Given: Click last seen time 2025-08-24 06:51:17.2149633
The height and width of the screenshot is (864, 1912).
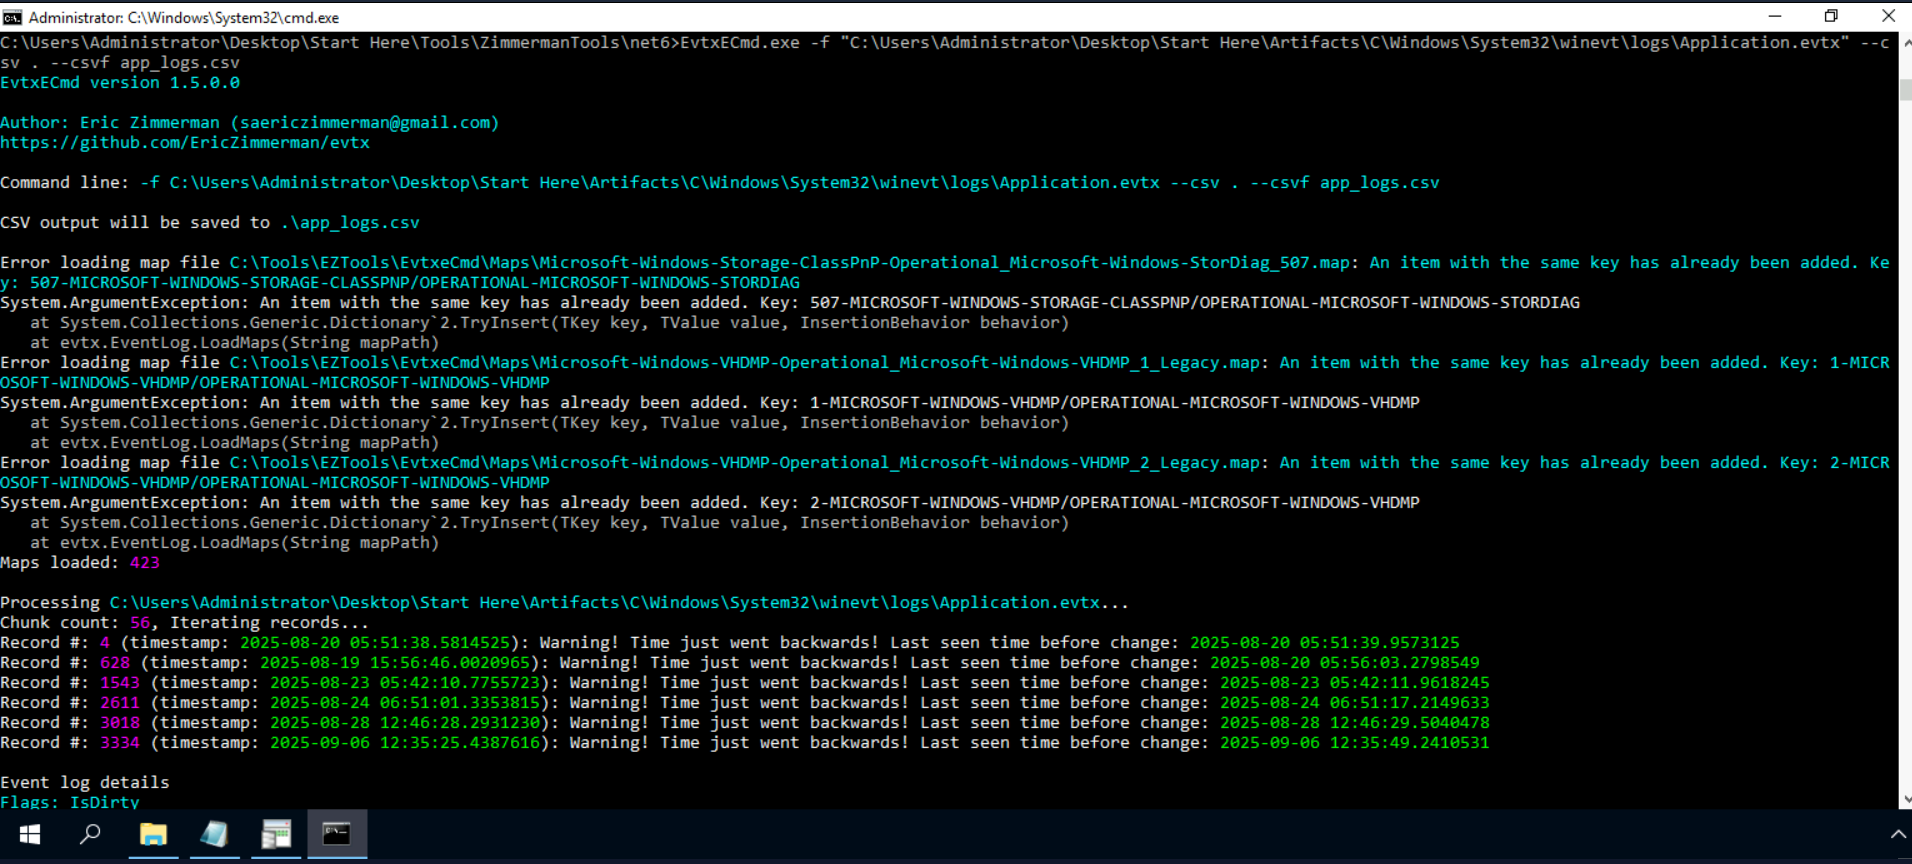Looking at the screenshot, I should [1355, 702].
